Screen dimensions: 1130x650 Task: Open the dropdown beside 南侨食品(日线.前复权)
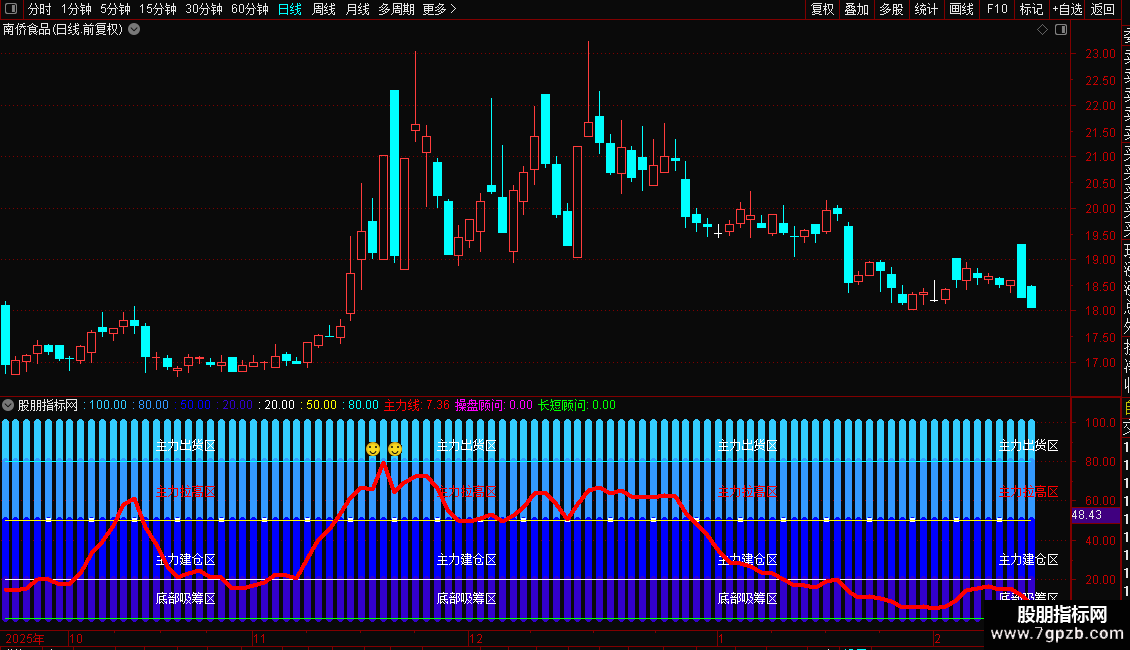[134, 30]
